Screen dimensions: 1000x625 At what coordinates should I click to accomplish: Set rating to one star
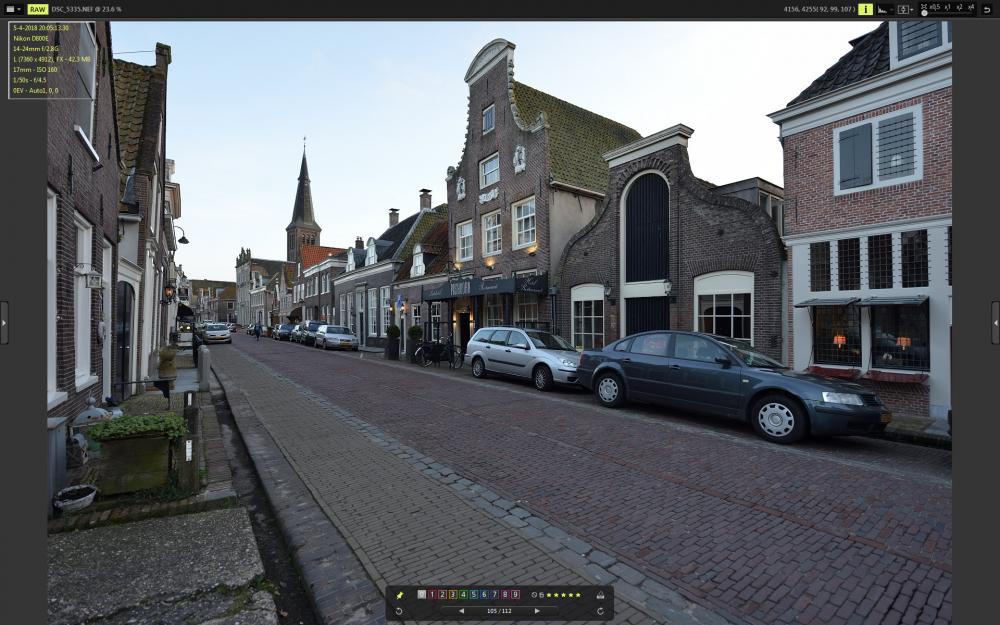coord(548,595)
